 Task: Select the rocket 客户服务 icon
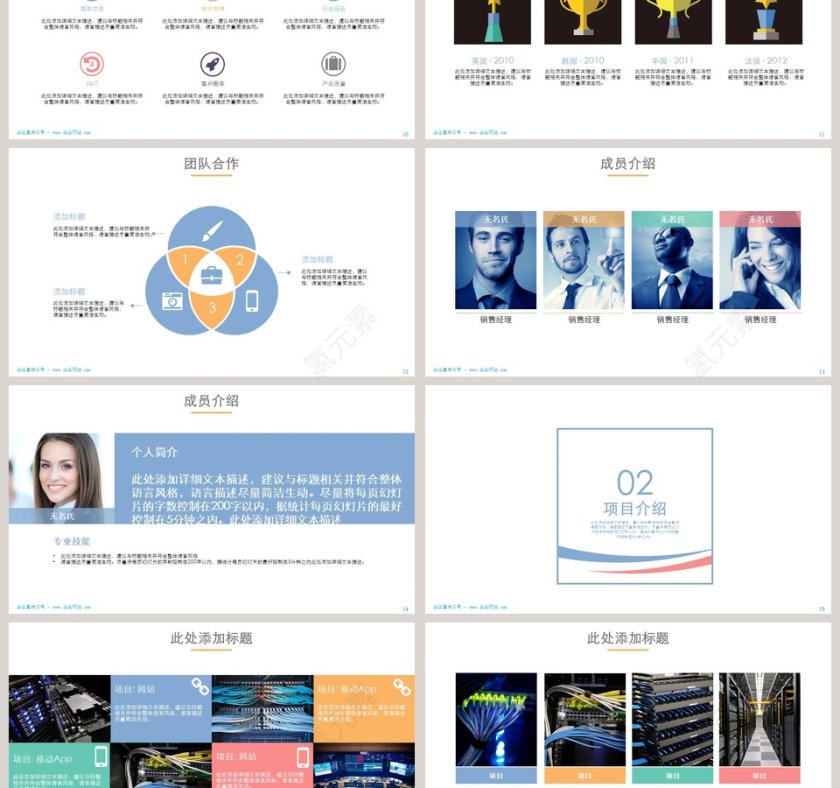point(210,61)
